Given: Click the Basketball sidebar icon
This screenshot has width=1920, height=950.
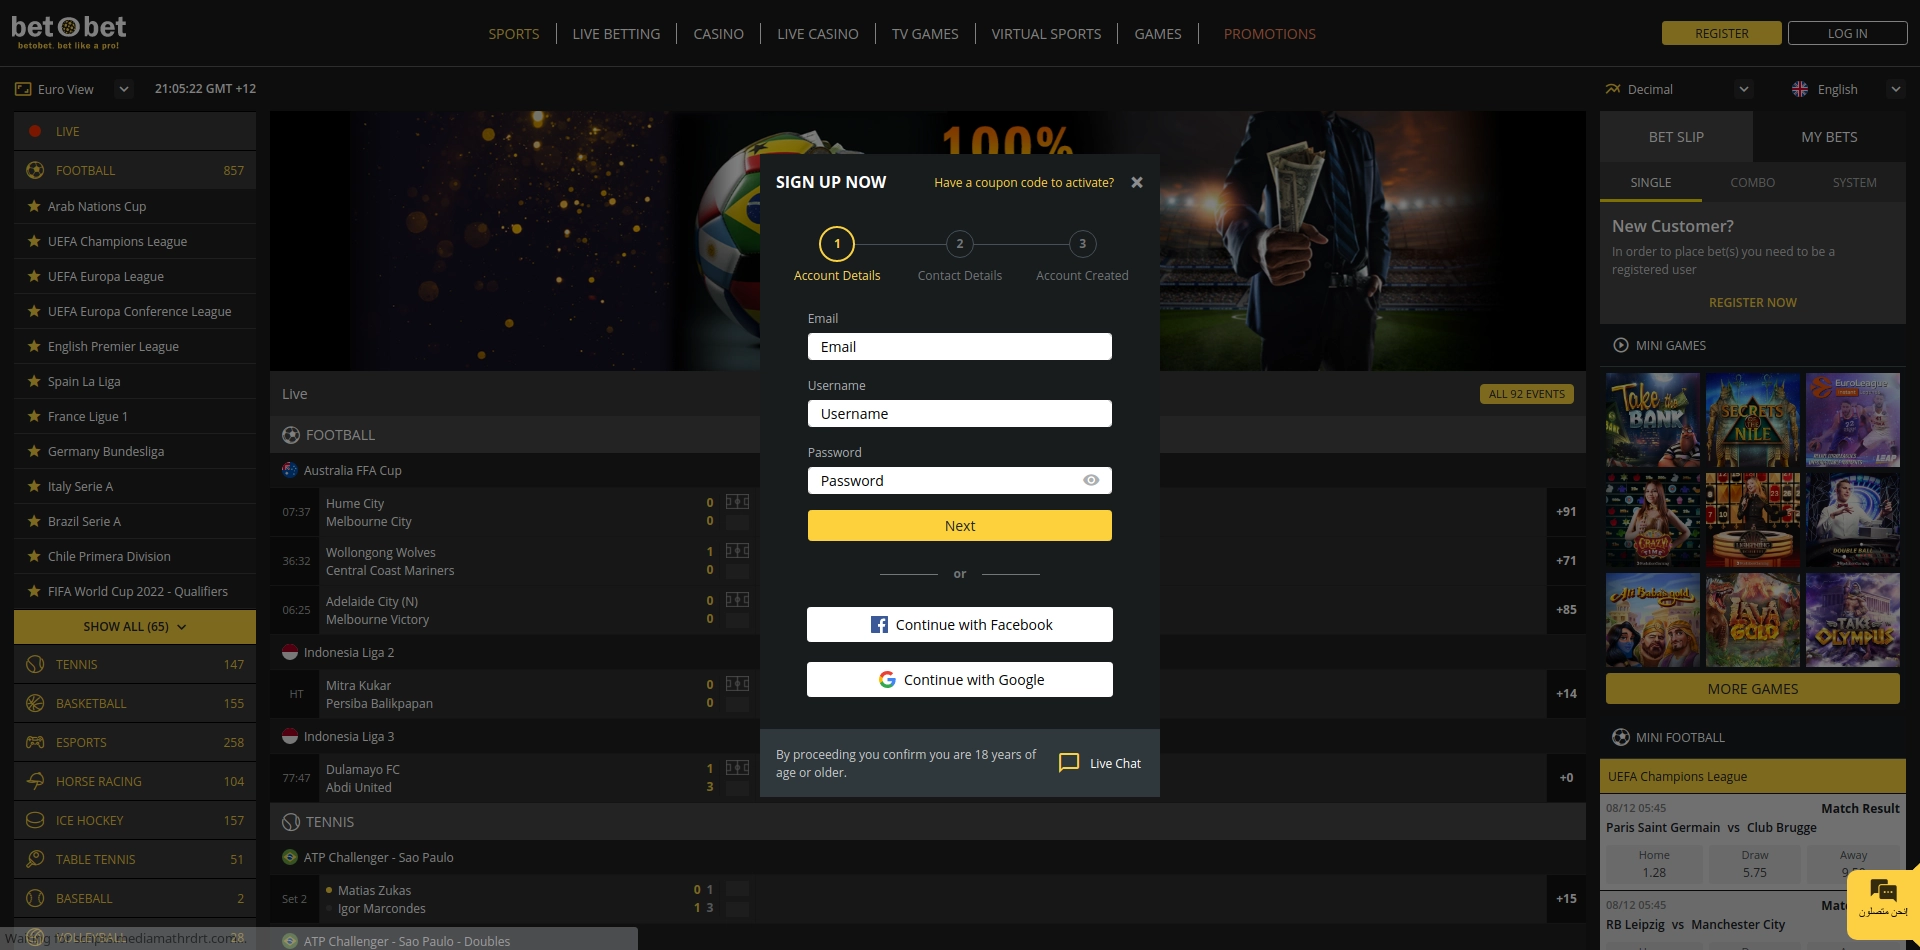Looking at the screenshot, I should [x=35, y=703].
